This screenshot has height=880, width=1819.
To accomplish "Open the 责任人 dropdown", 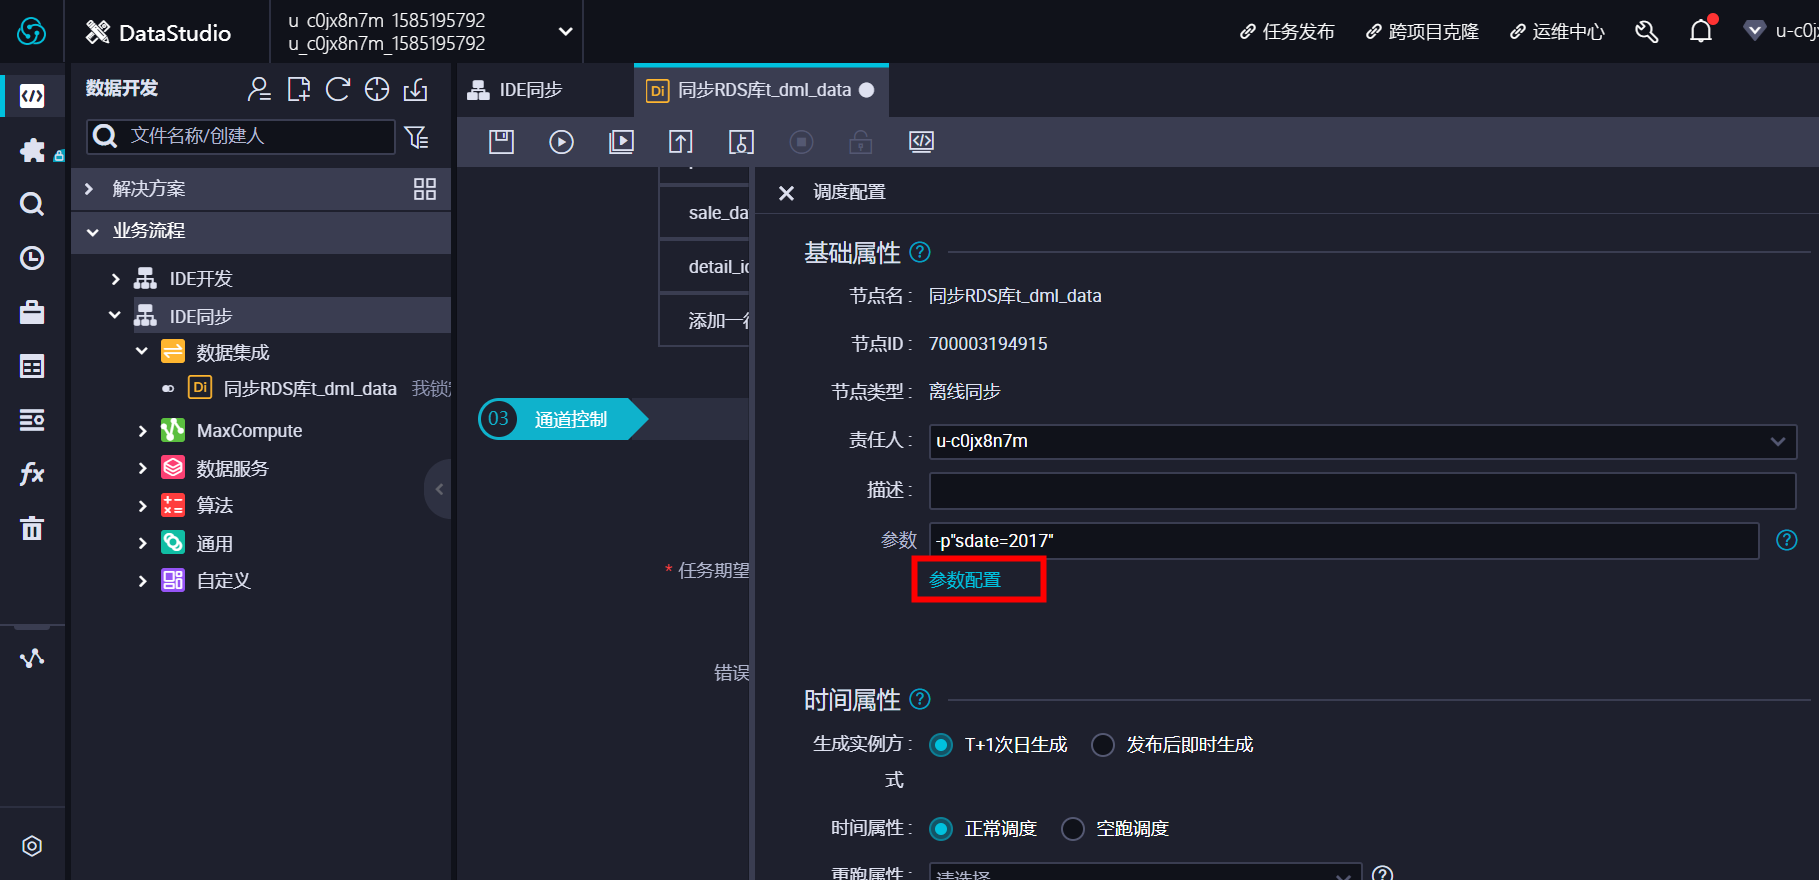I will (1363, 441).
